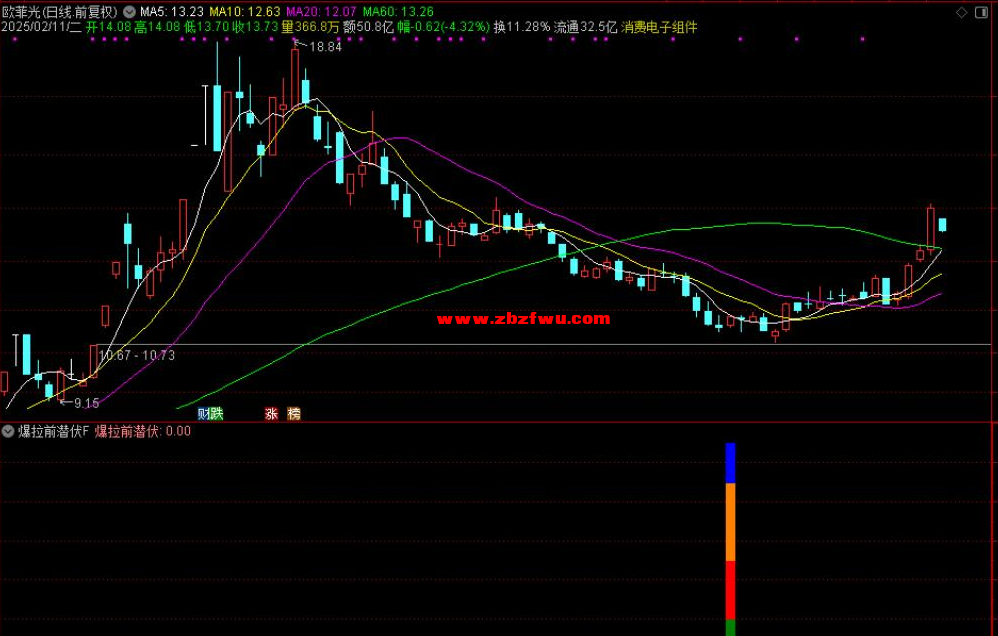Click the last cyan candlestick at right

943,225
